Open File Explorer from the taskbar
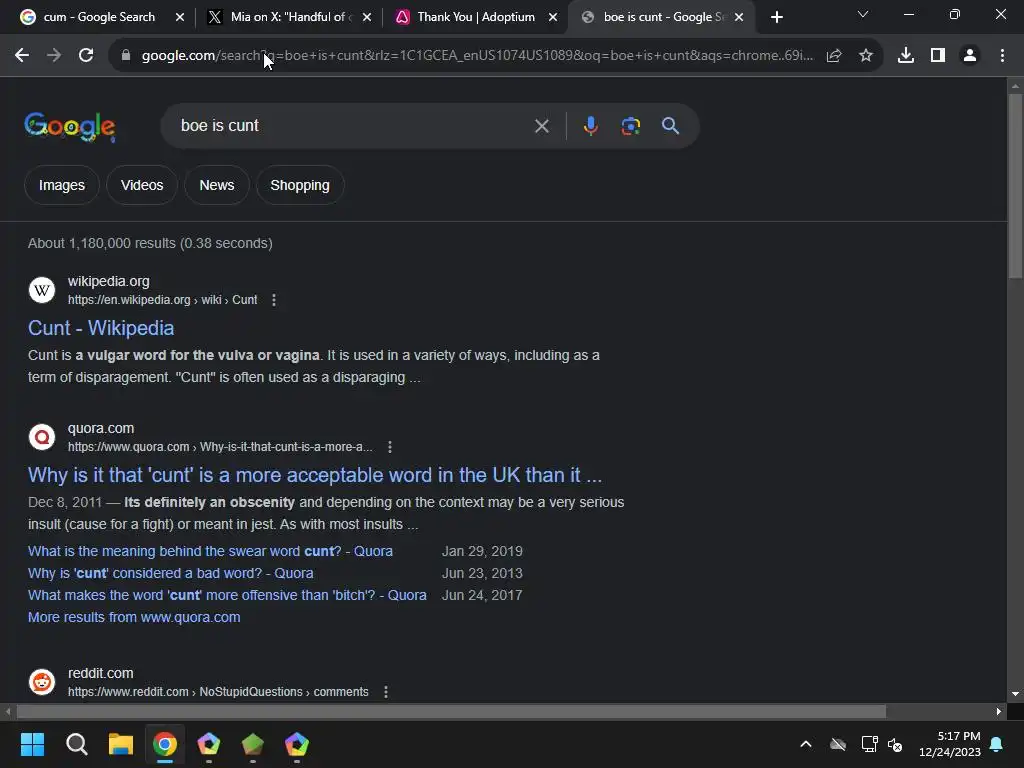 click(121, 744)
